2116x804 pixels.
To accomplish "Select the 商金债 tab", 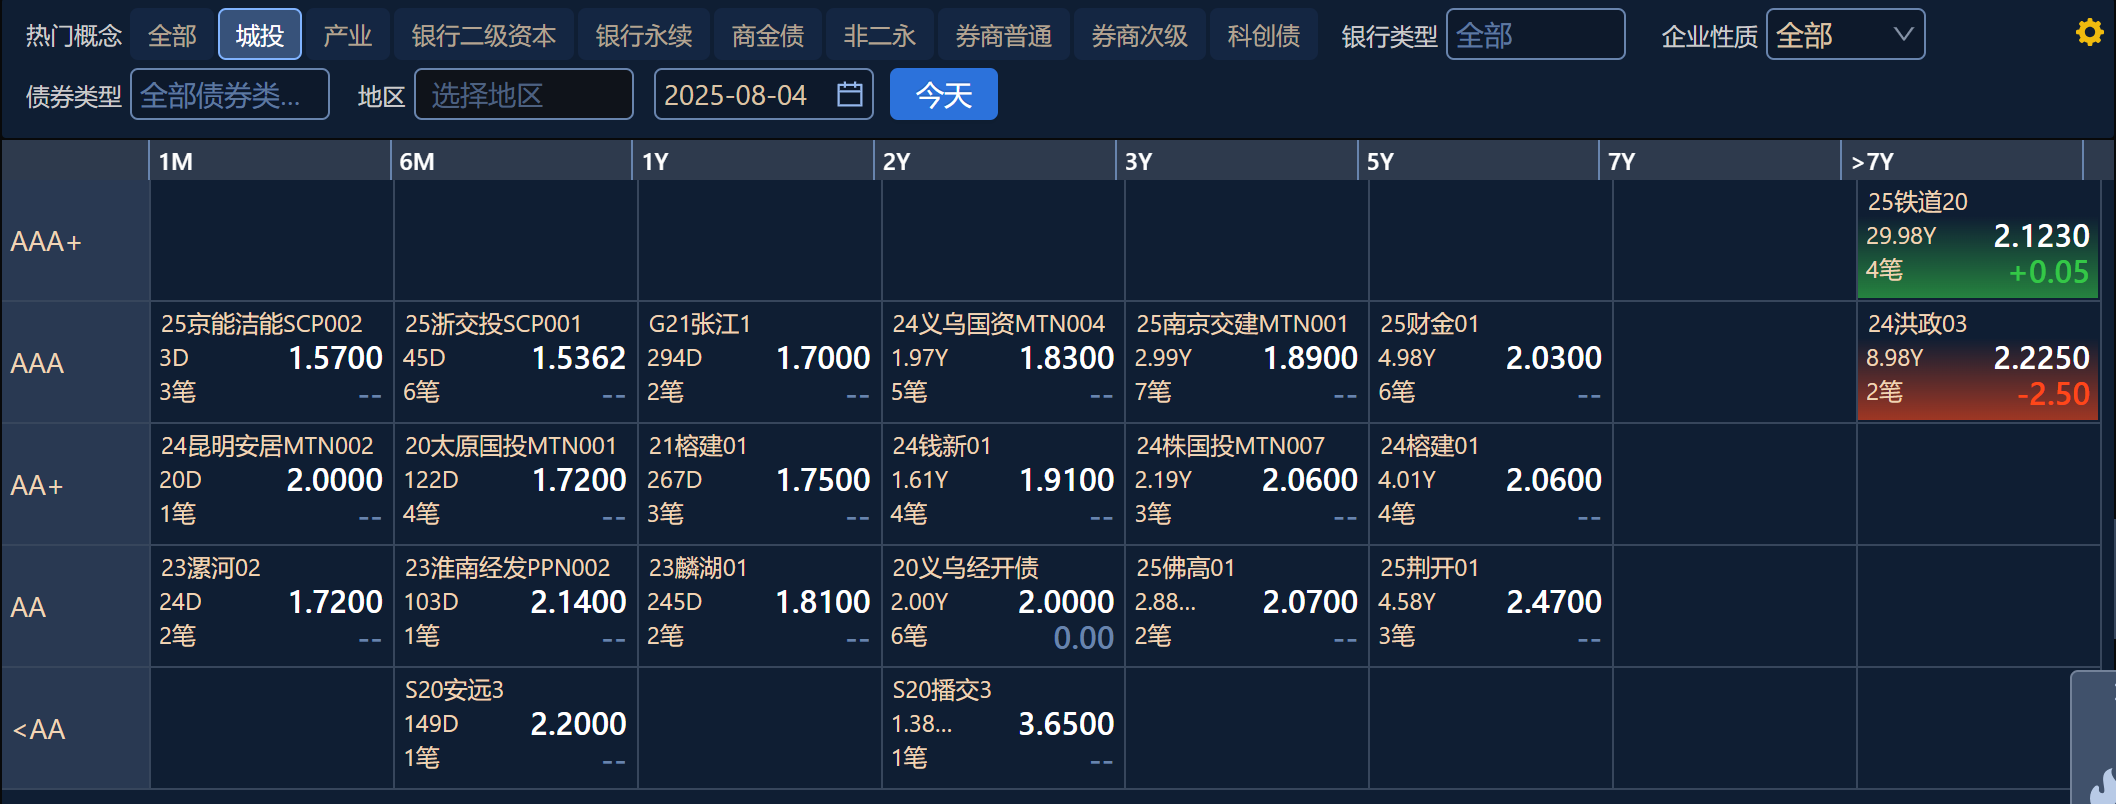I will [768, 36].
